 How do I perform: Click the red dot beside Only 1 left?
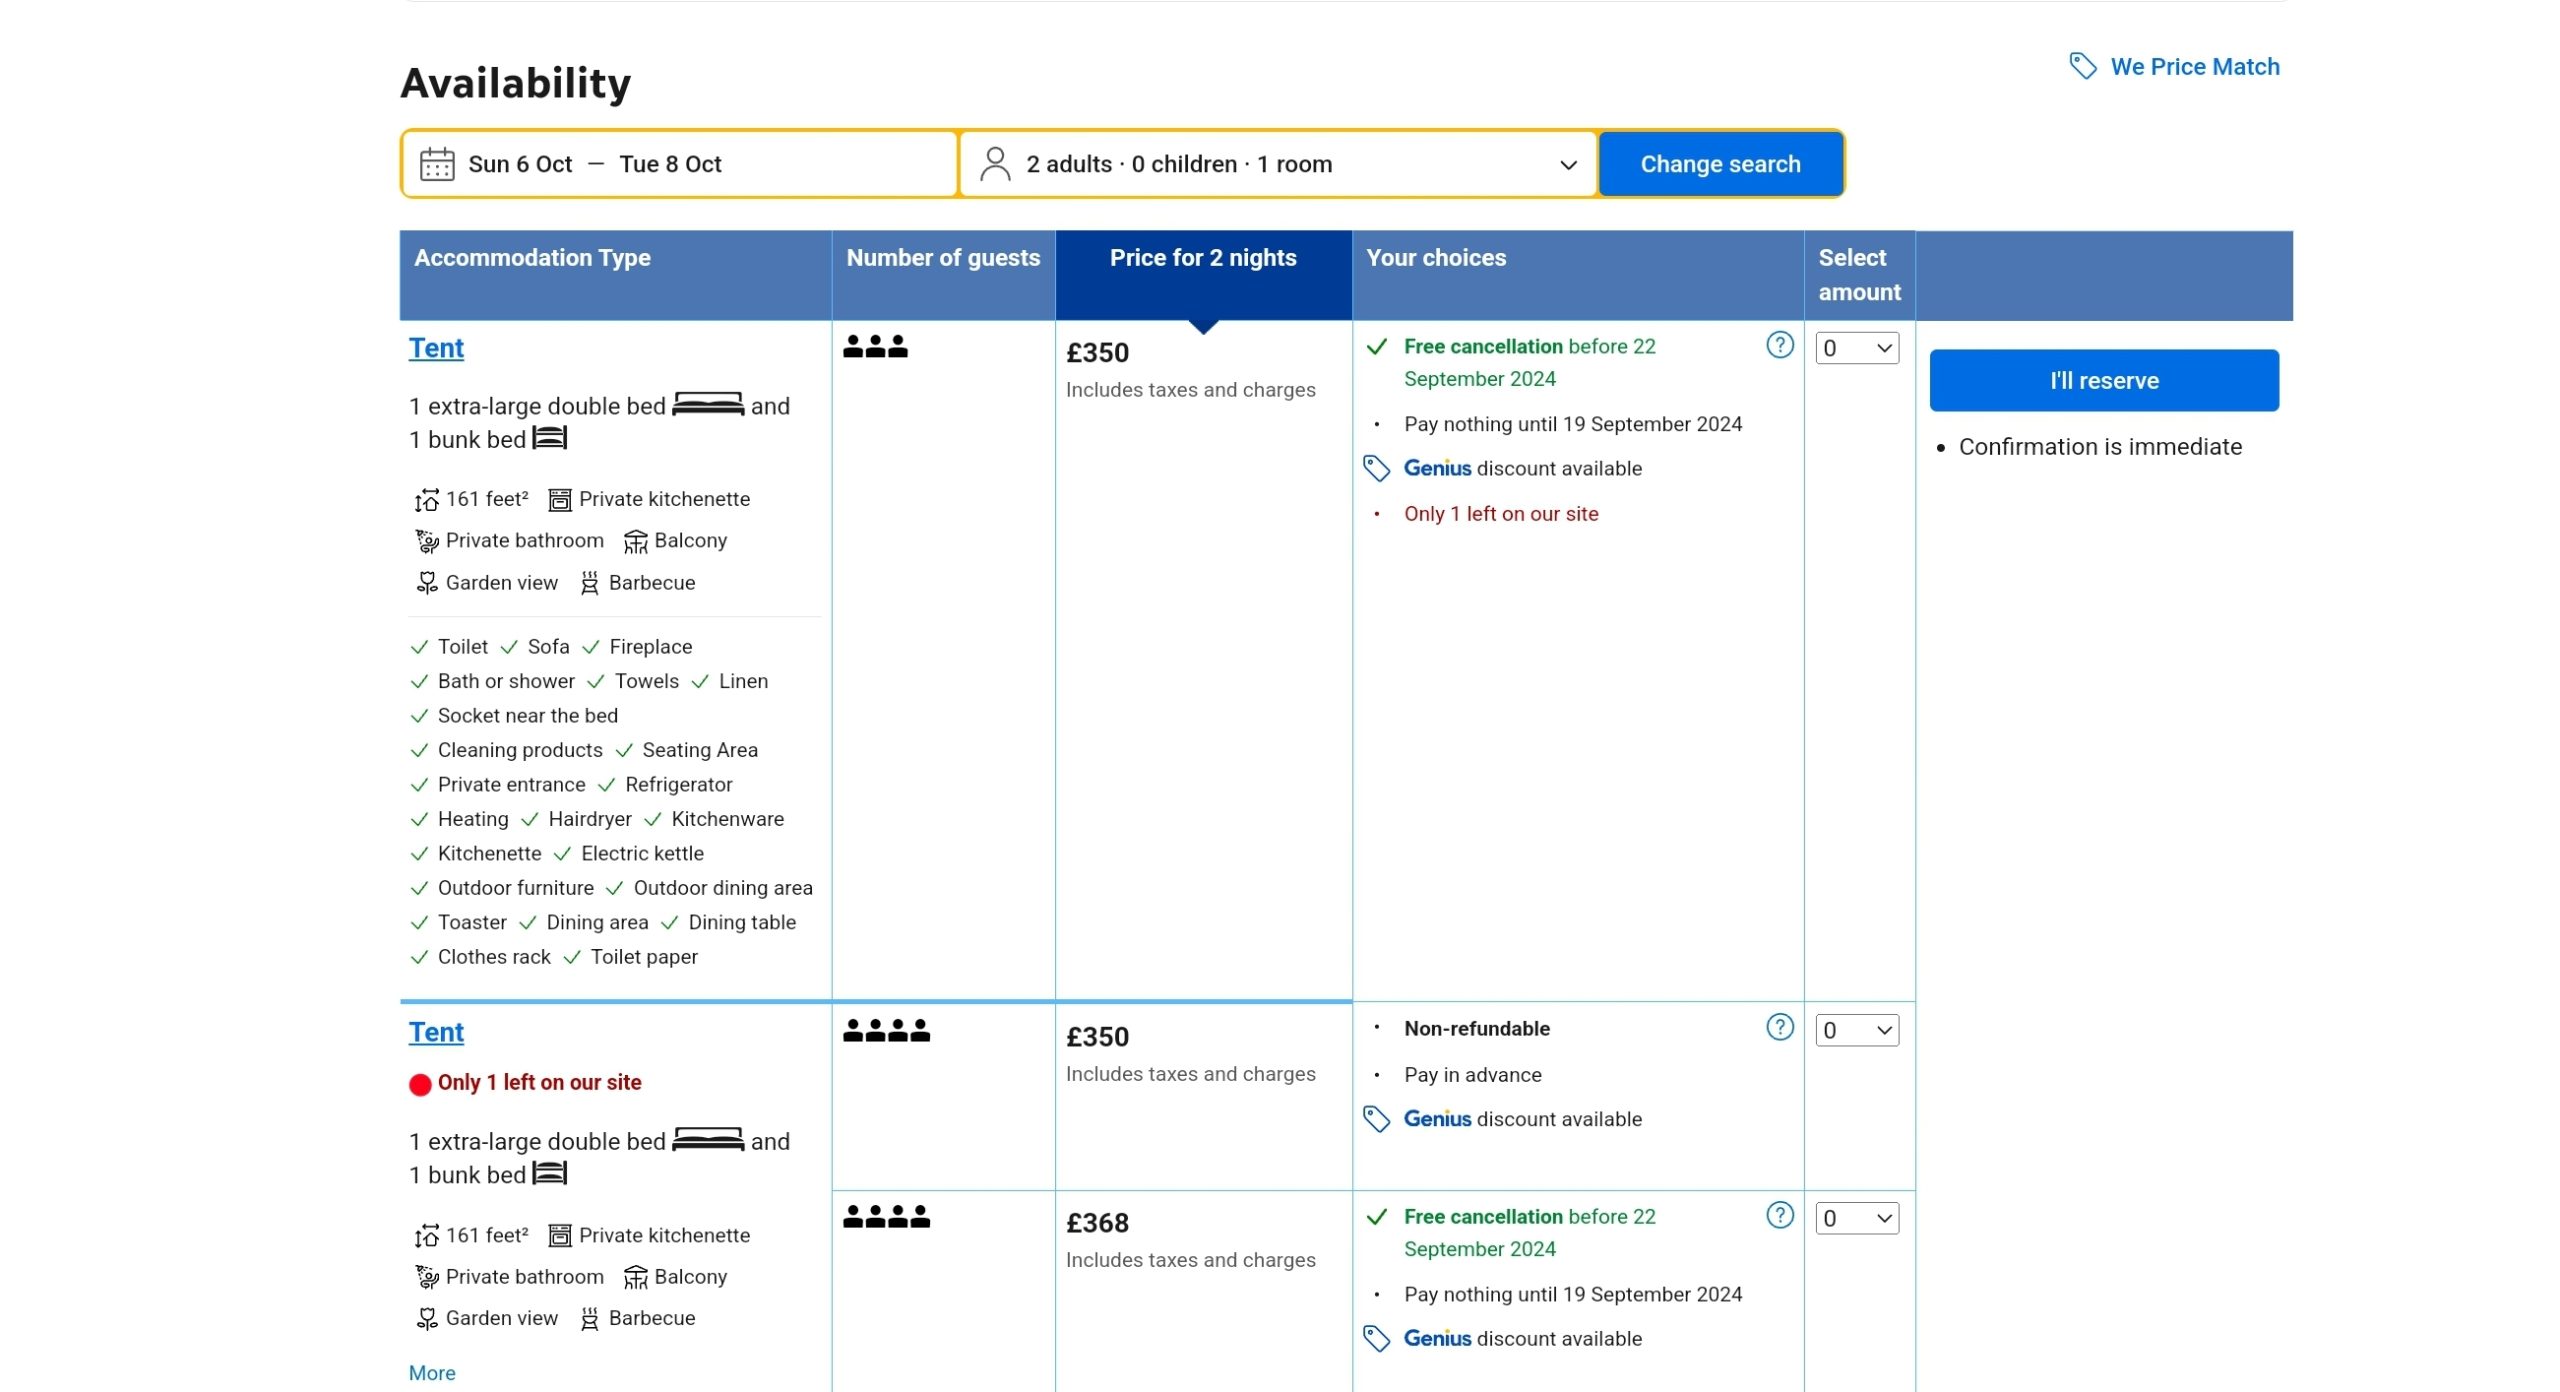420,1084
